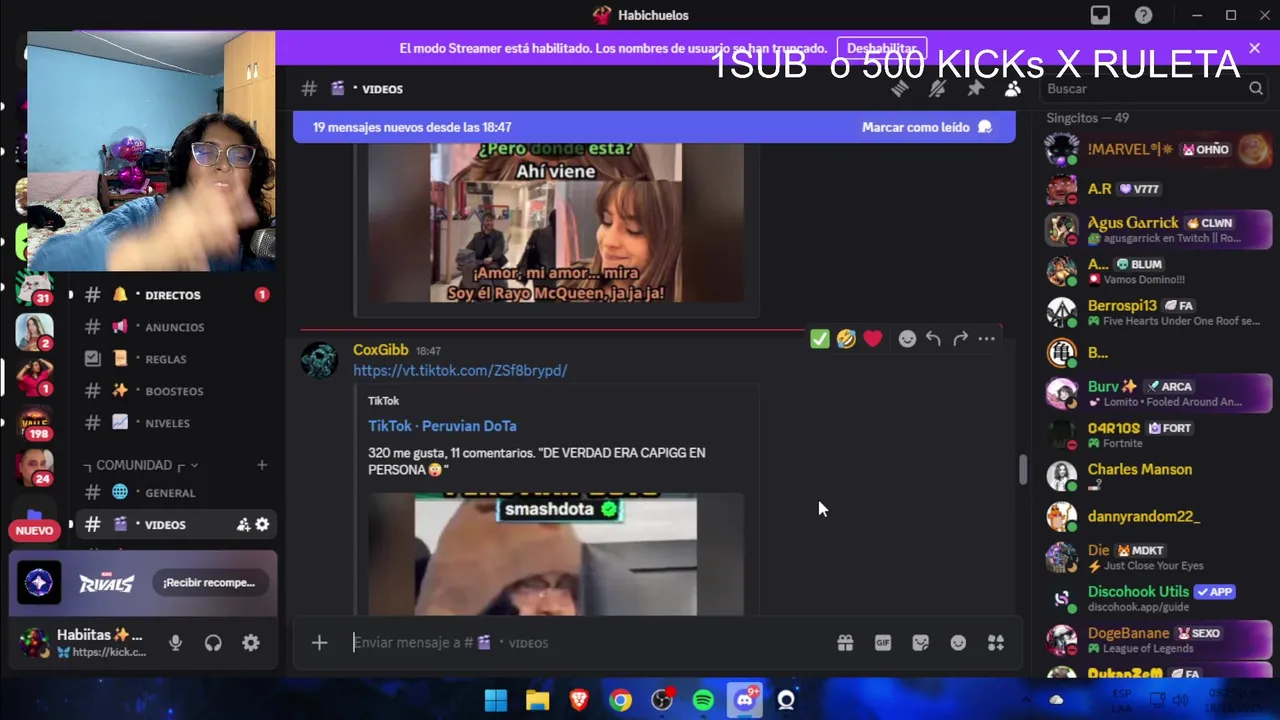Screen dimensions: 1280x720
Task: Open dannyrandom22_ member profile
Action: tap(1157, 516)
